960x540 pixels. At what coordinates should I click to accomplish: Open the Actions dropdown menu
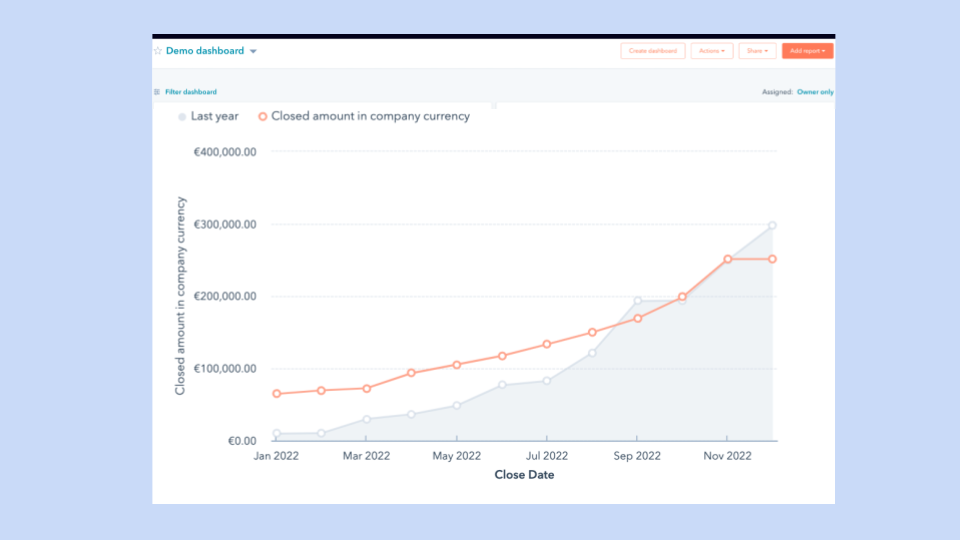point(711,51)
